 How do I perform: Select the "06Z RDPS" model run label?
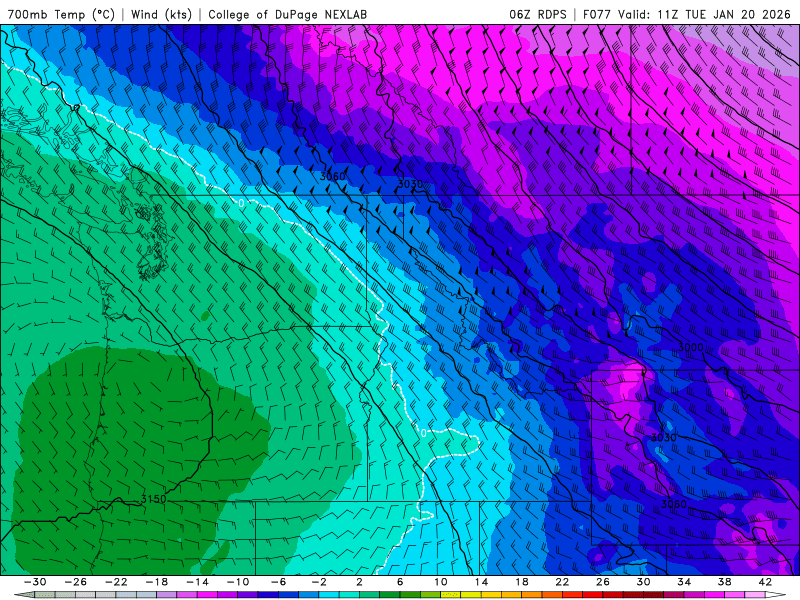coord(538,14)
